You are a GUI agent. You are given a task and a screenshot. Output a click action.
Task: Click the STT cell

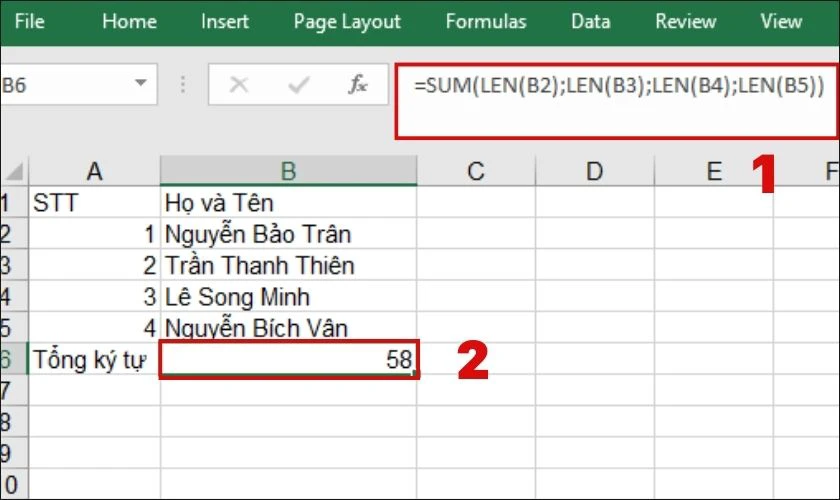(94, 202)
